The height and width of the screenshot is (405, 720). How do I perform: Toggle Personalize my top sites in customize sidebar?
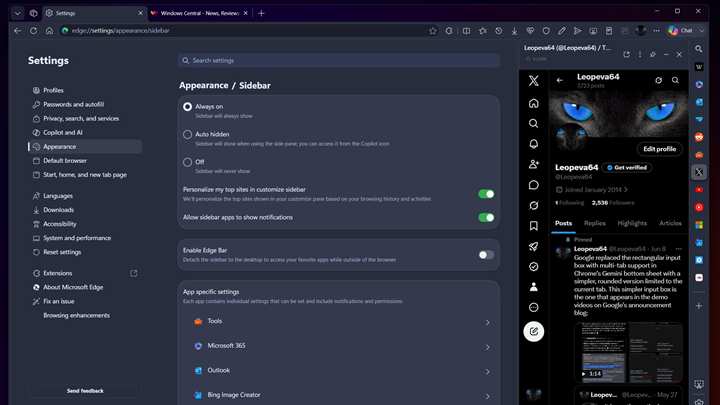[x=486, y=194]
